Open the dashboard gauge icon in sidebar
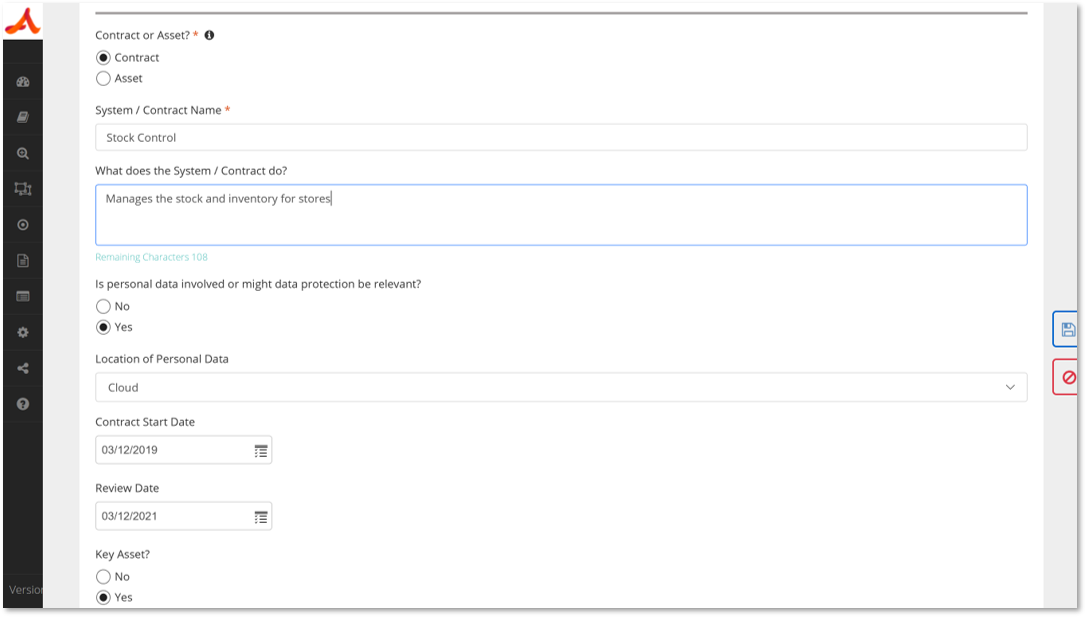 23,82
